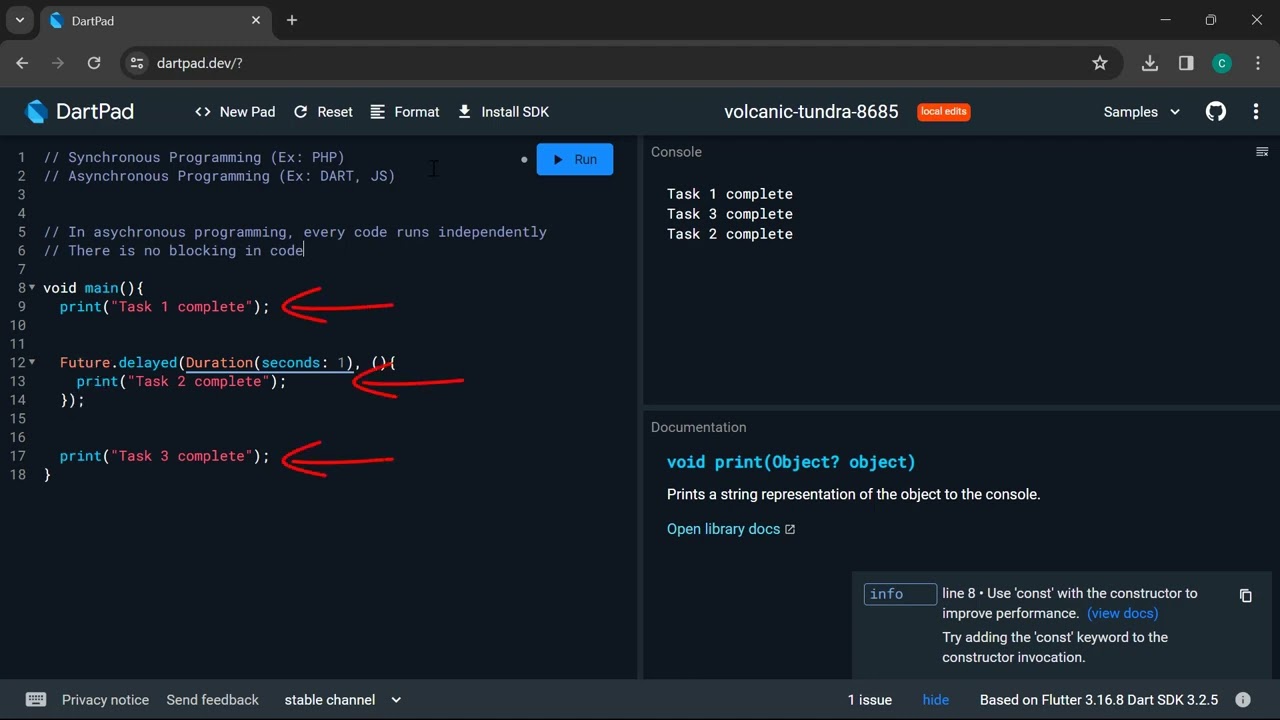Show keyboard shortcuts icon
The width and height of the screenshot is (1280, 720).
[x=36, y=700]
